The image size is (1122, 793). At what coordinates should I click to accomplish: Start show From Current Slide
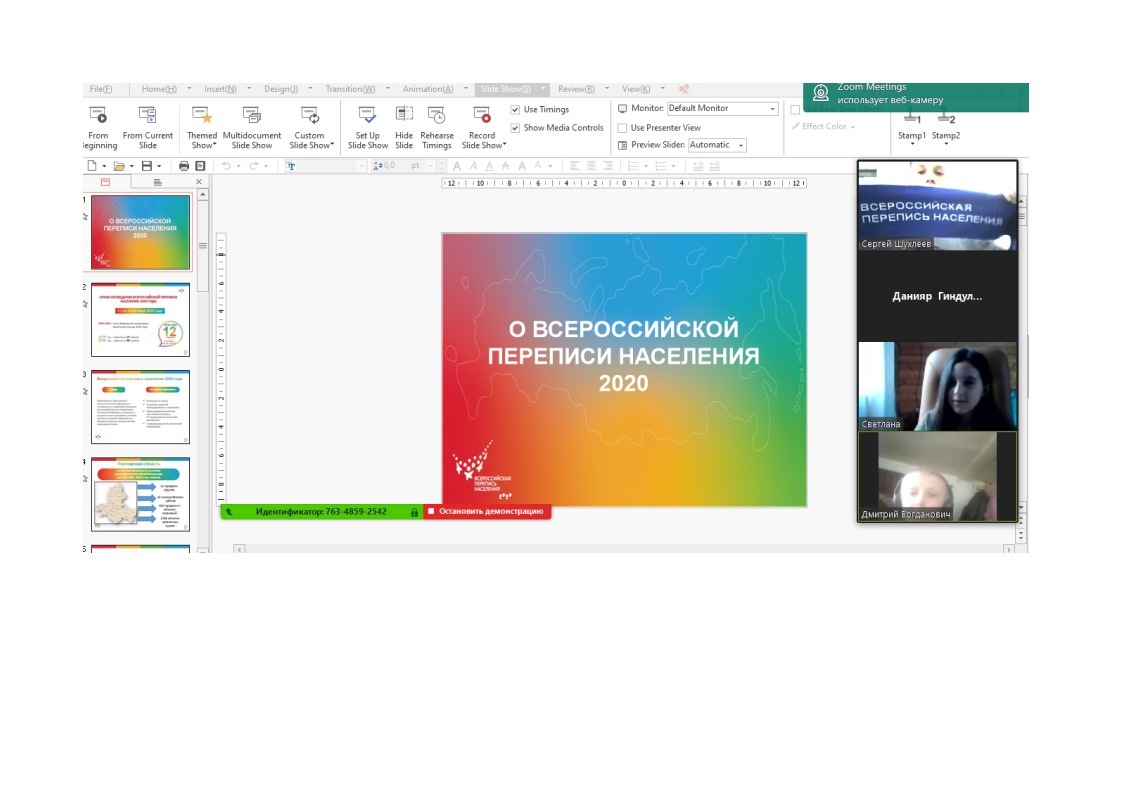pyautogui.click(x=148, y=127)
